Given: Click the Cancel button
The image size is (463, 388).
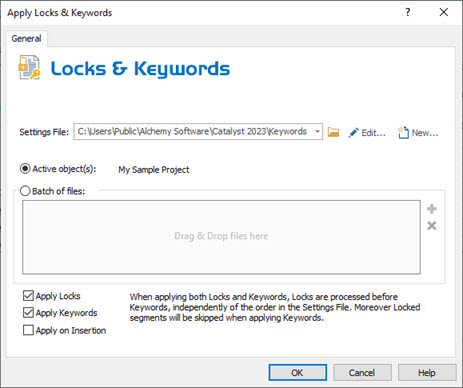Looking at the screenshot, I should coord(362,372).
